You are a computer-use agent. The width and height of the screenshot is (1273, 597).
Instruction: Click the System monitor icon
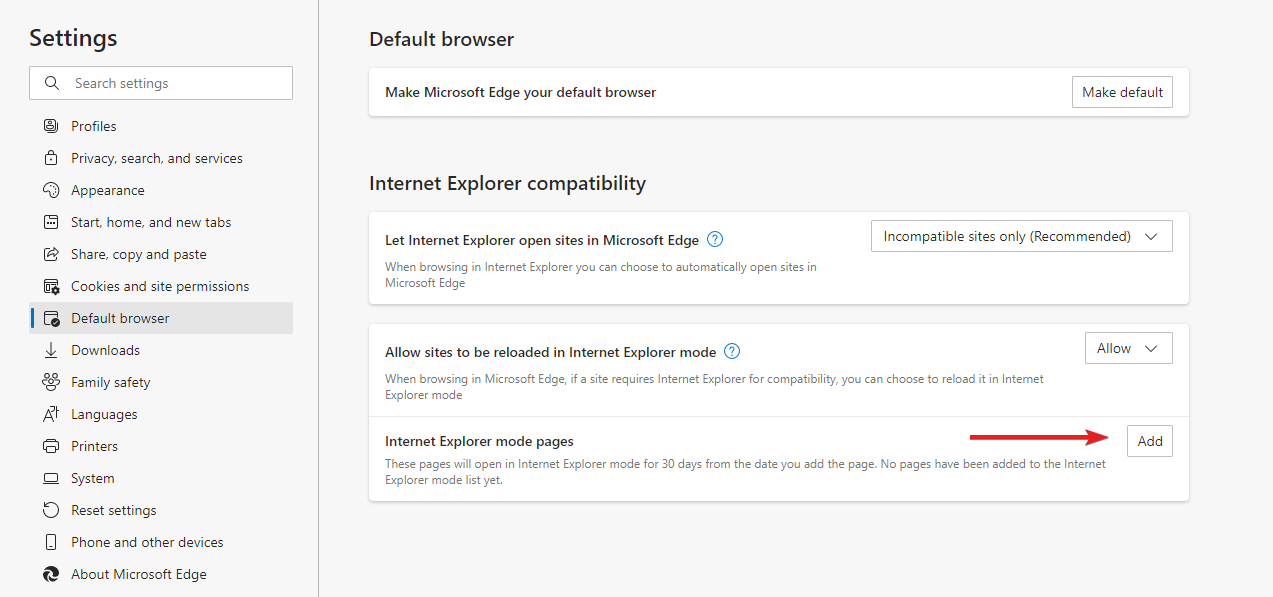click(51, 478)
